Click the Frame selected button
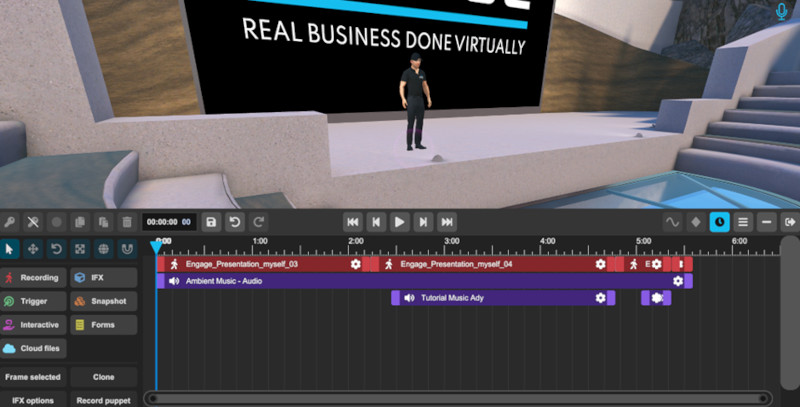This screenshot has height=407, width=800. pos(33,377)
